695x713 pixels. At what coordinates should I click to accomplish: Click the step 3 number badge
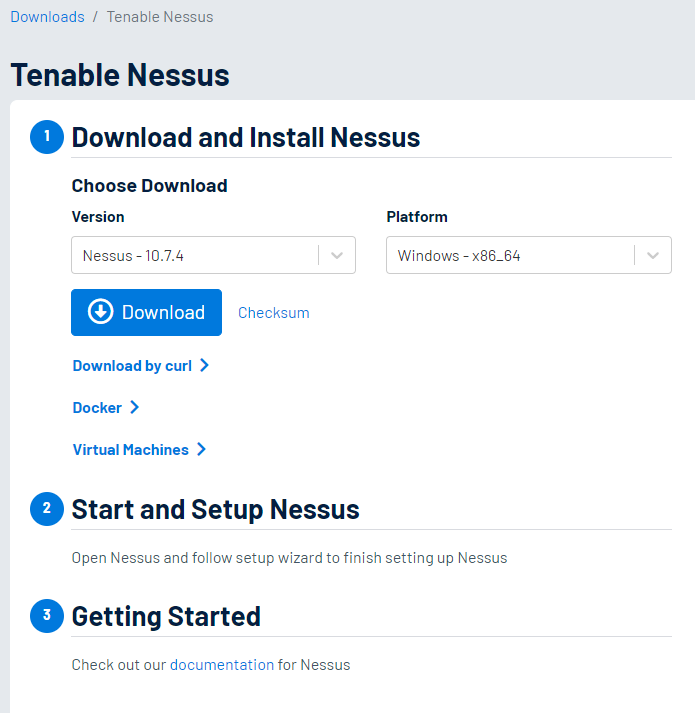coord(46,616)
